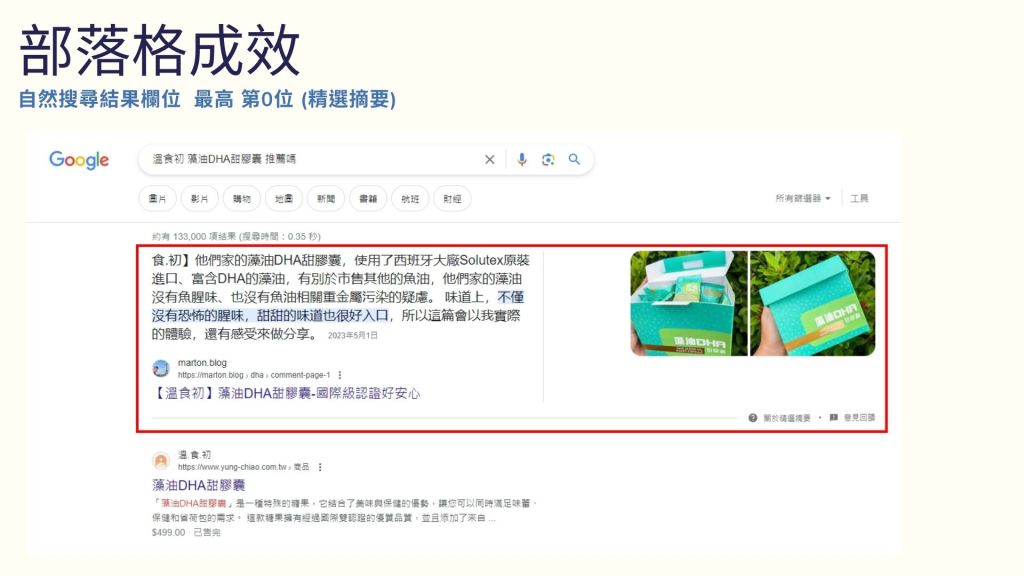Open Google Lens image search
Screen dimensions: 1024x576
(548, 159)
